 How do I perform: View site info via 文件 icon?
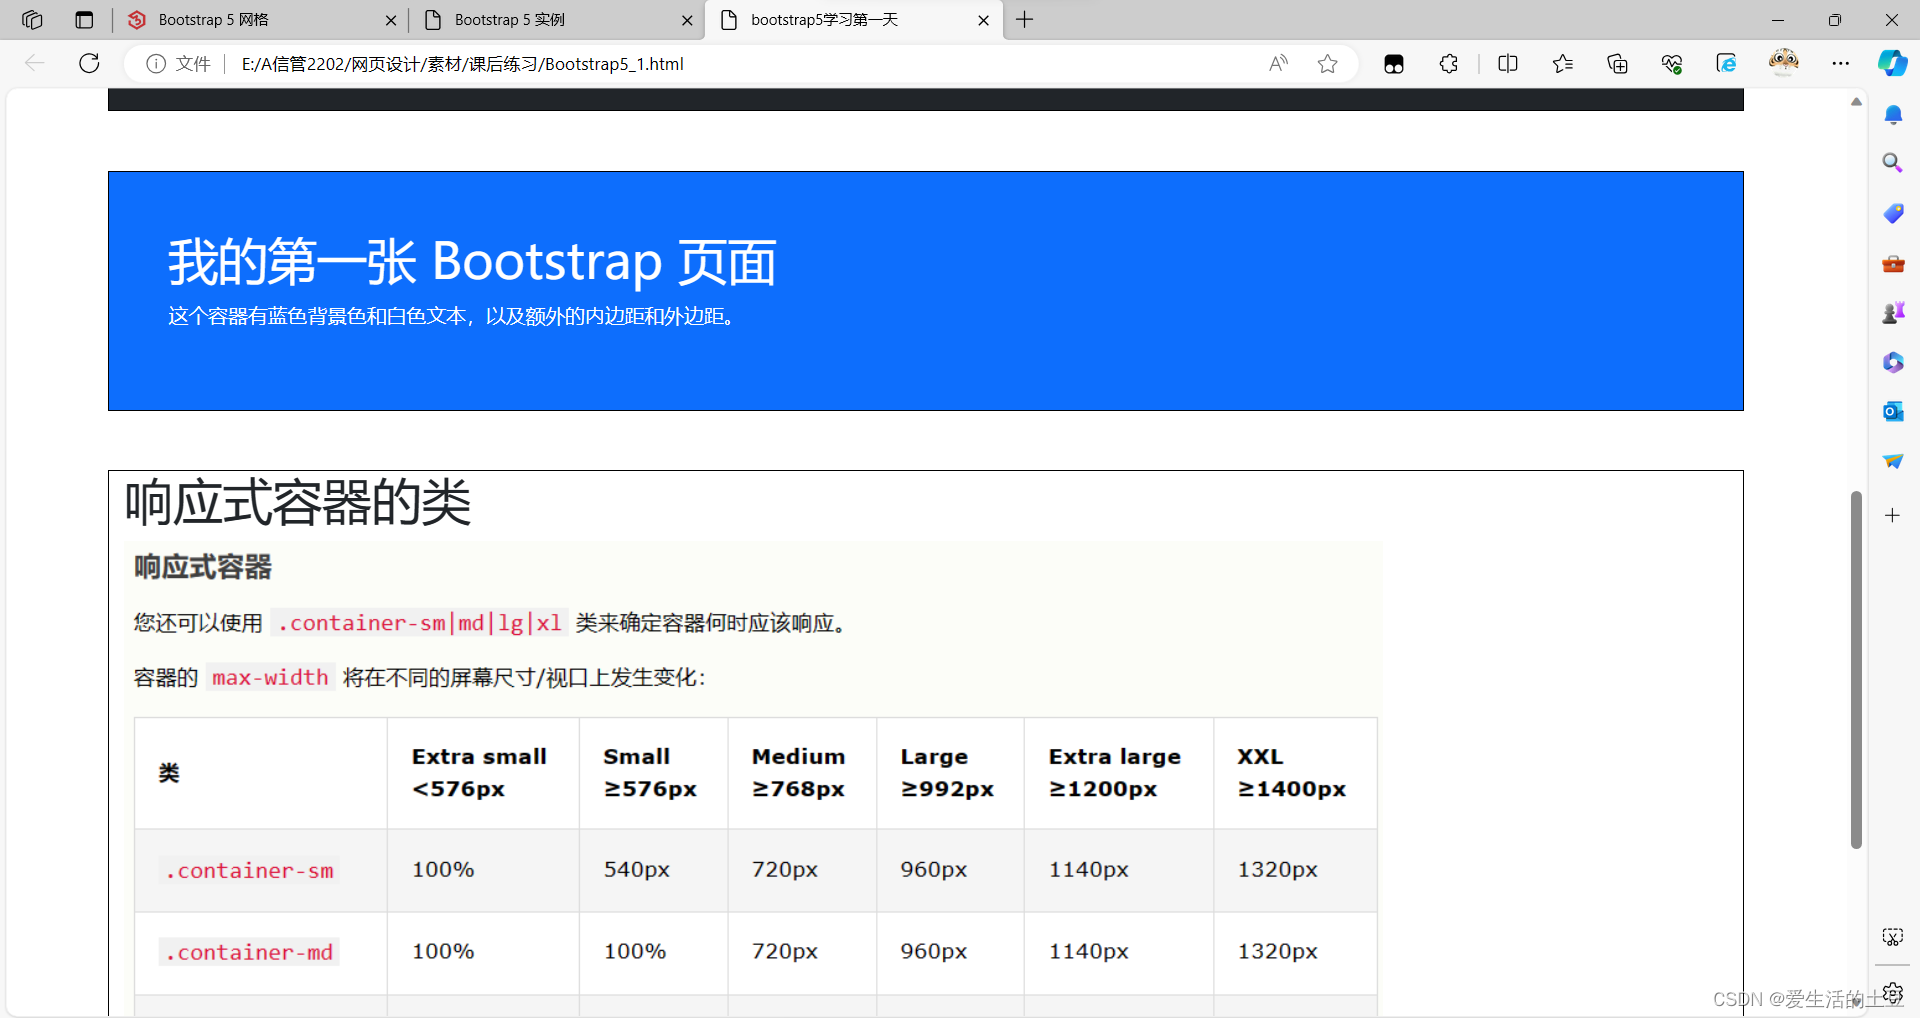pos(179,64)
